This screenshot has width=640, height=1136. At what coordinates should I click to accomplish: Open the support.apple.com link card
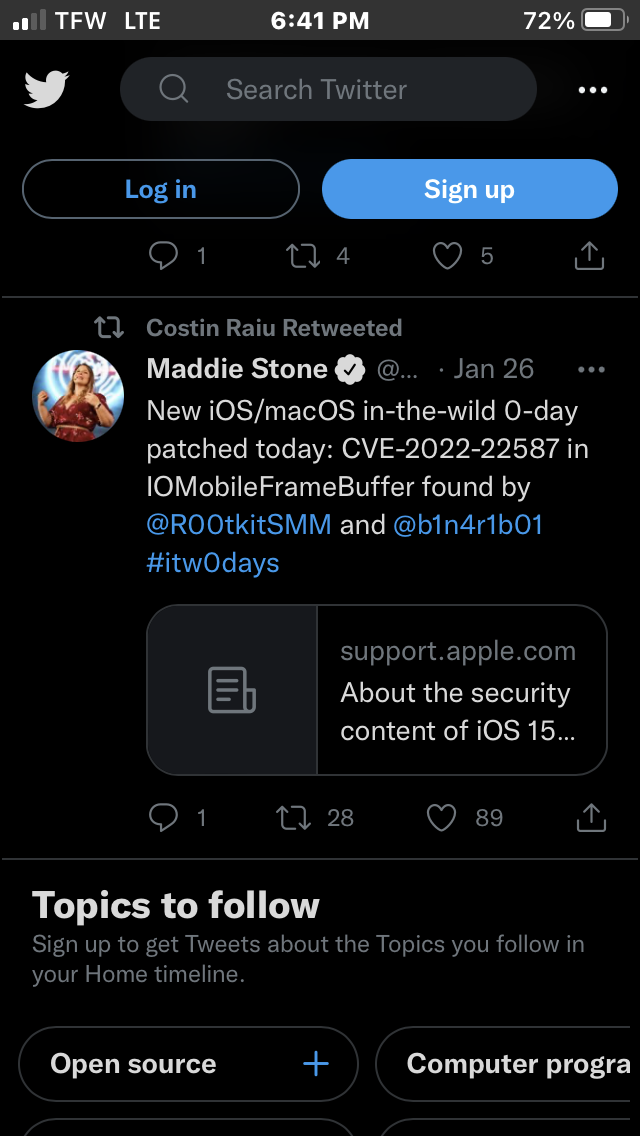pos(377,690)
